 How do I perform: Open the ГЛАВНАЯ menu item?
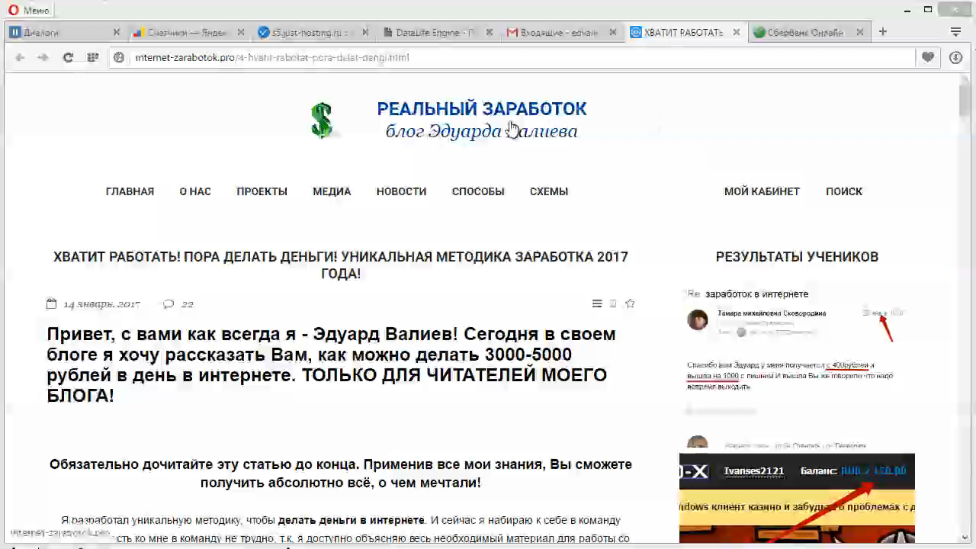(x=129, y=192)
